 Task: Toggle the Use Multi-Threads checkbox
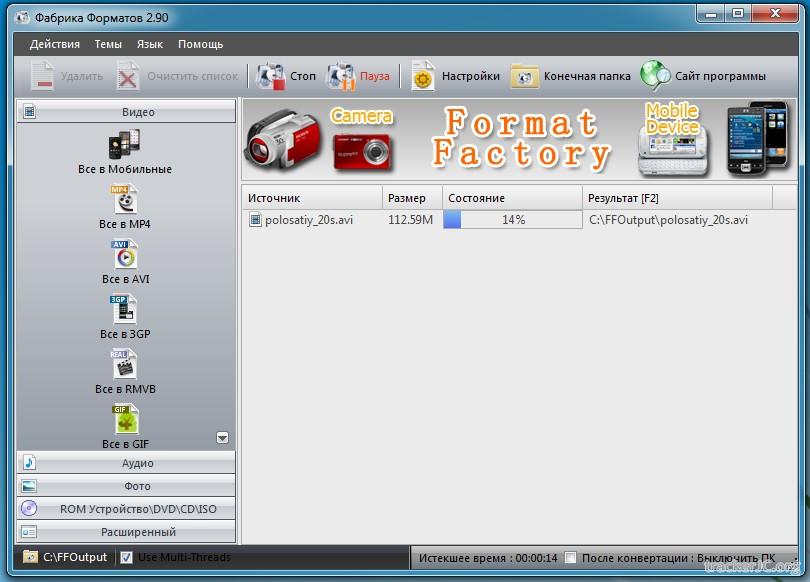[127, 557]
